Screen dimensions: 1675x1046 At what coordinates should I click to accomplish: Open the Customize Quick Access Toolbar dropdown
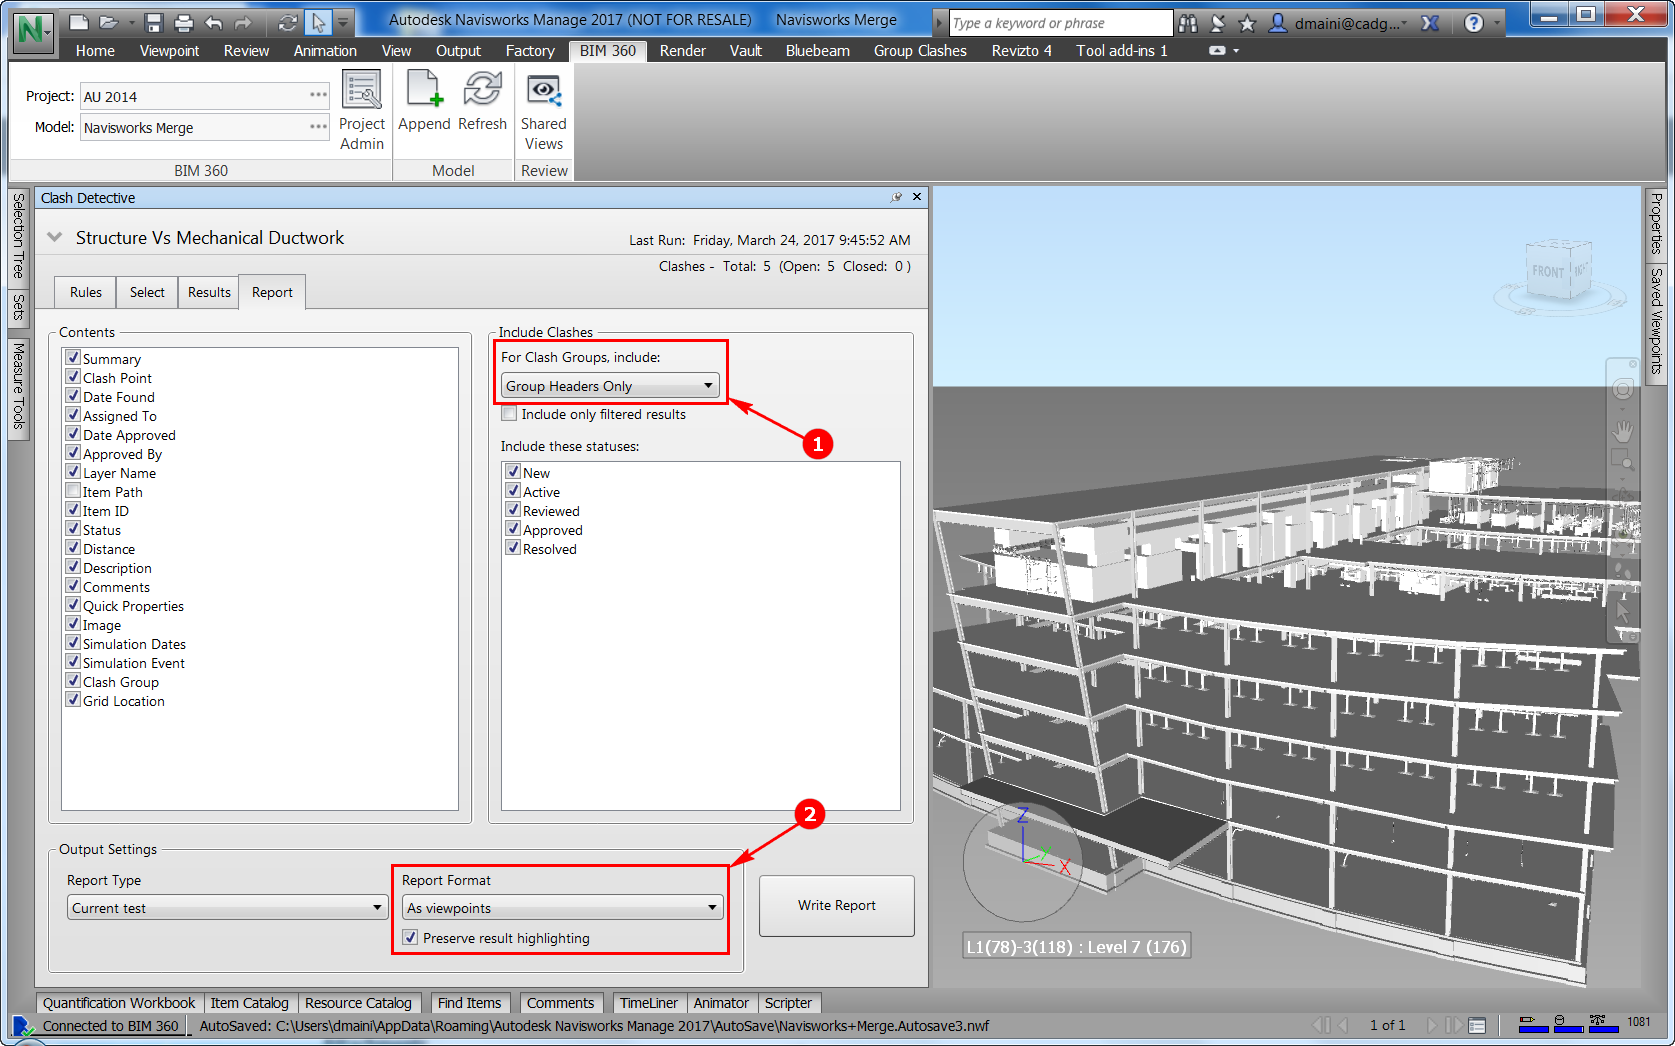click(x=343, y=22)
